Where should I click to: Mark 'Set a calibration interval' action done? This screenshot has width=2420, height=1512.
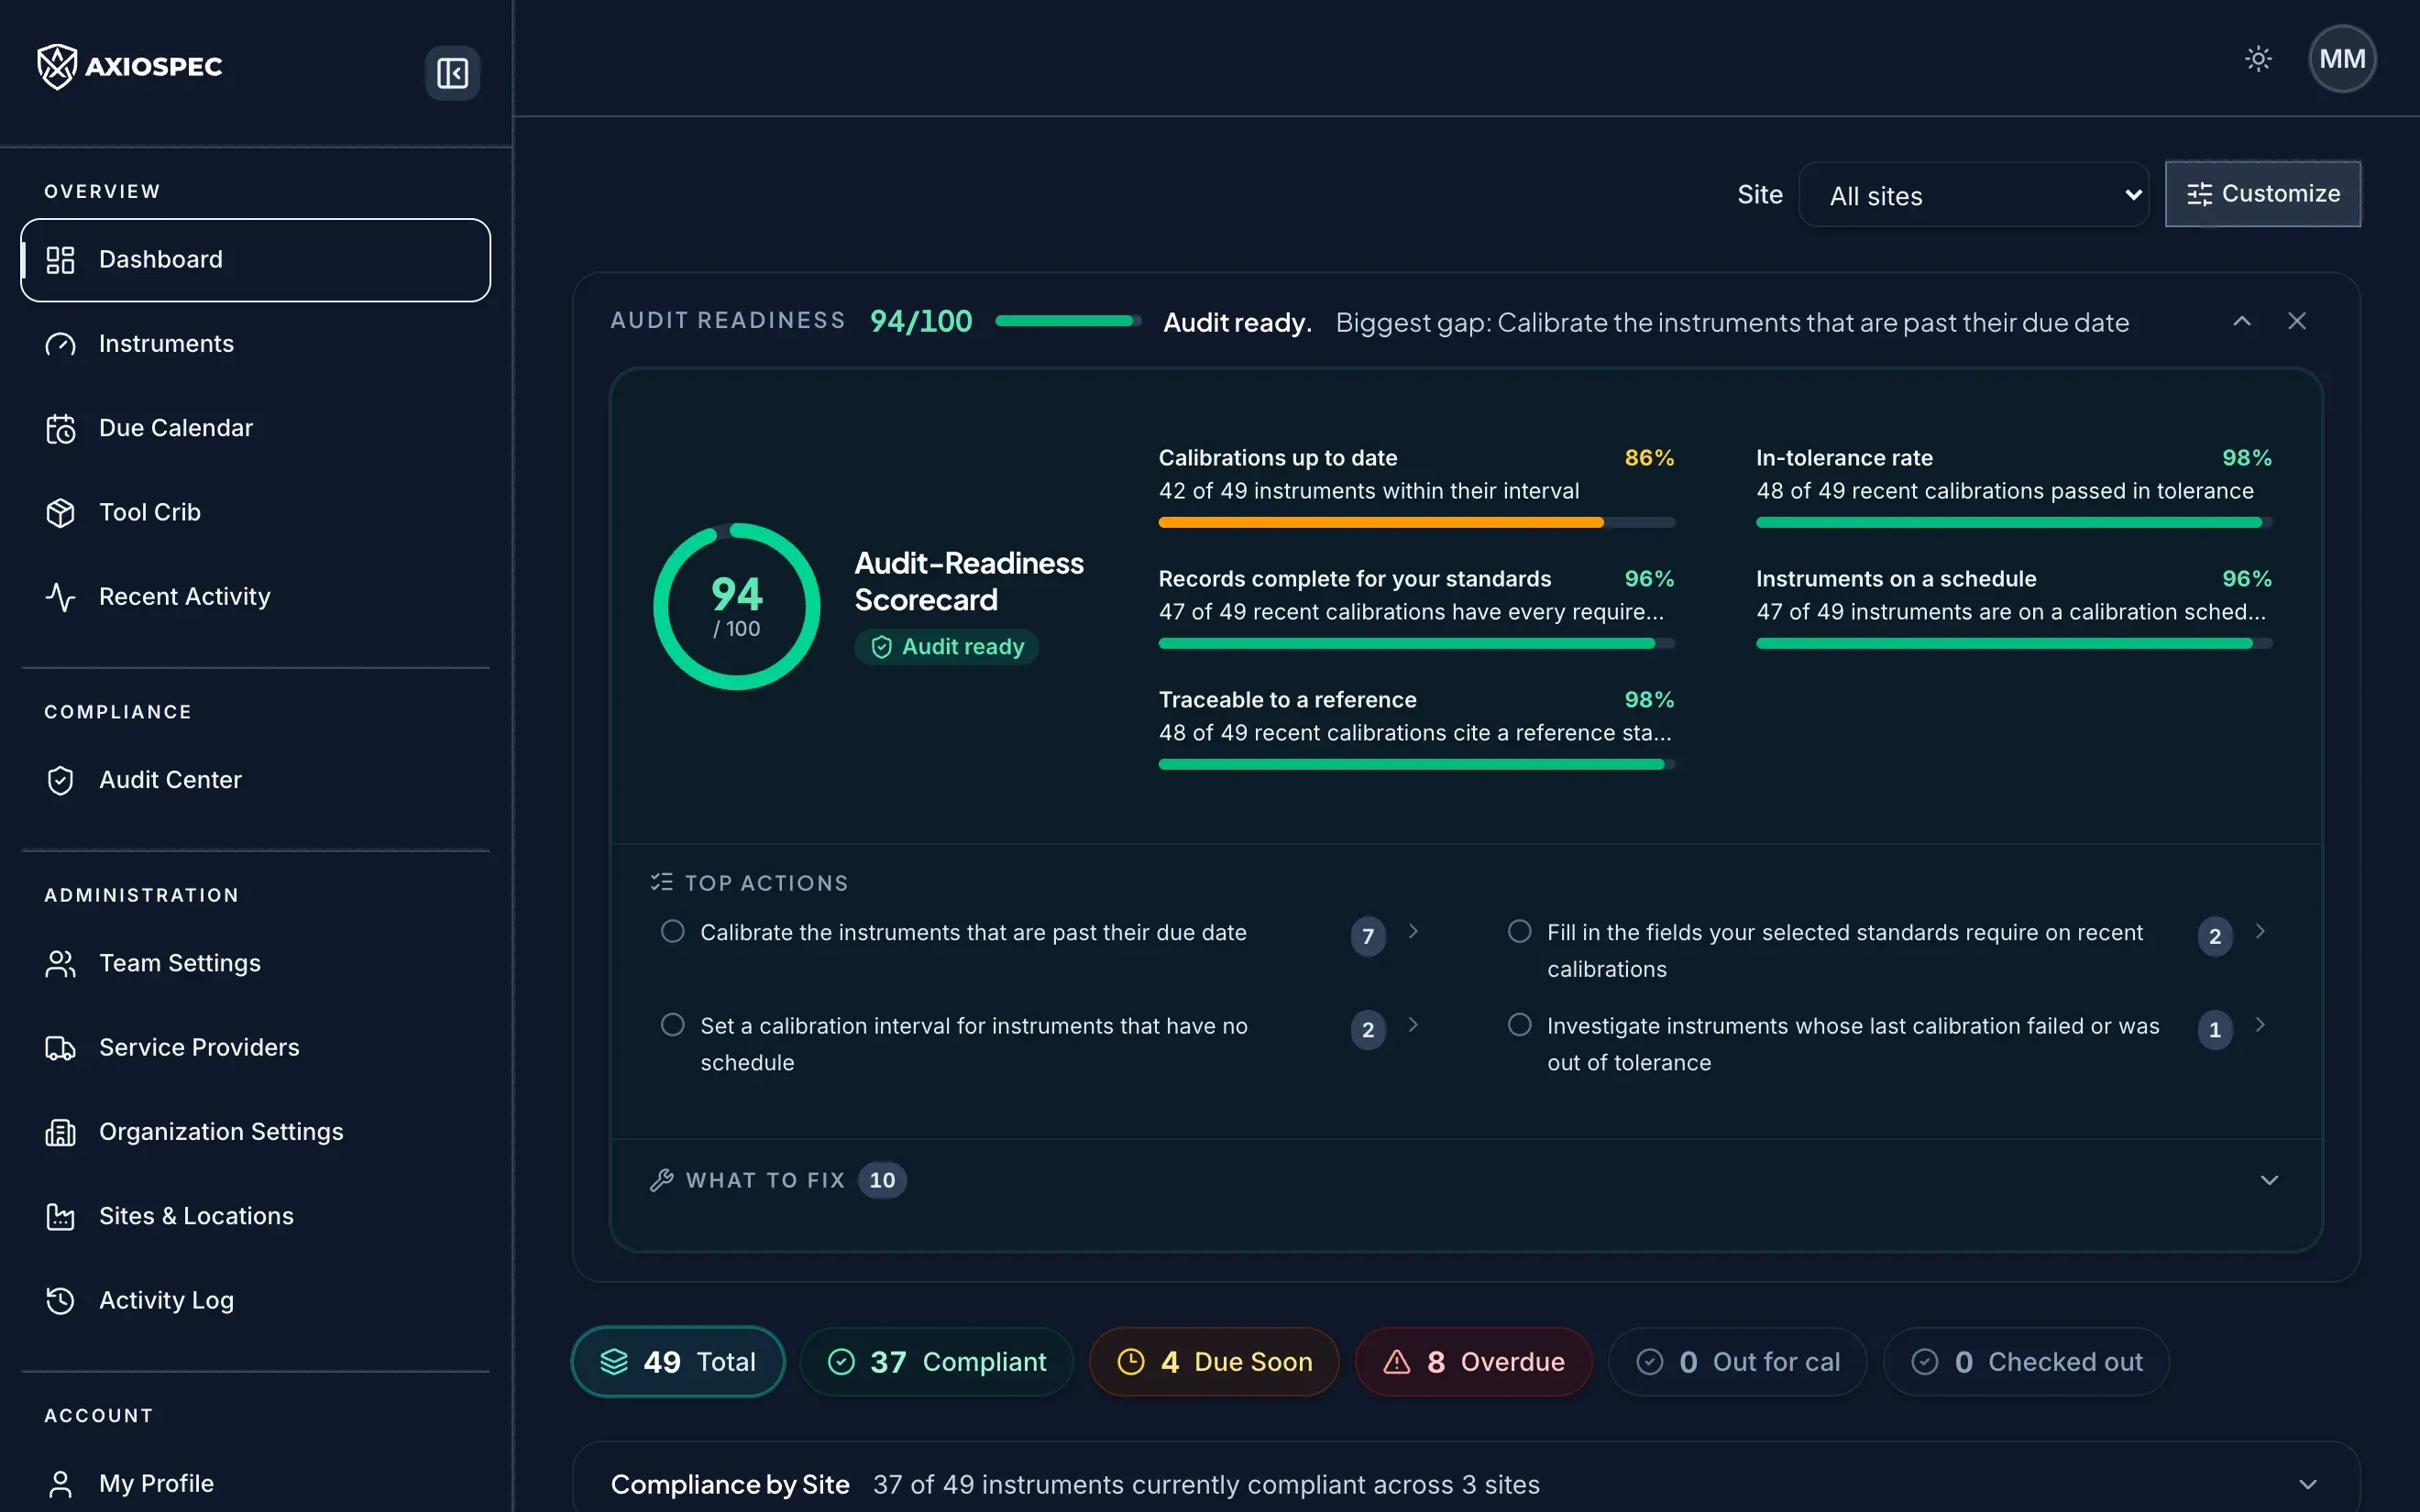(x=673, y=1025)
